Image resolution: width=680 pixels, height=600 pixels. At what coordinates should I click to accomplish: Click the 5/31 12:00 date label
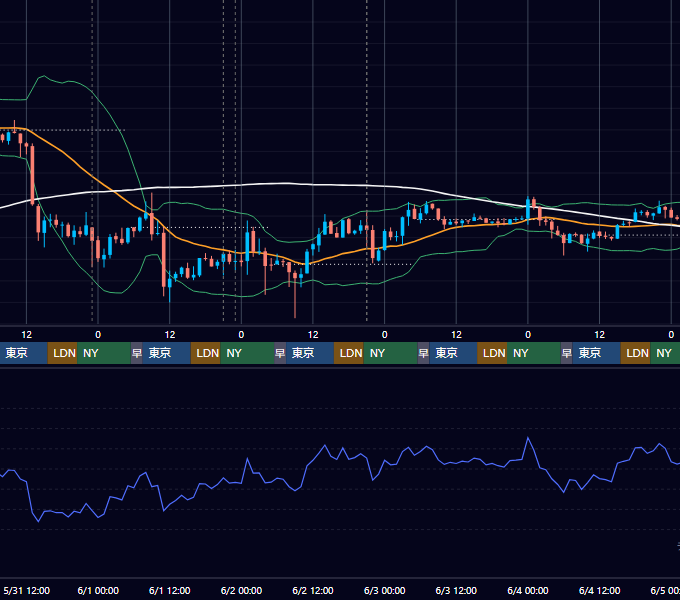(x=26, y=590)
